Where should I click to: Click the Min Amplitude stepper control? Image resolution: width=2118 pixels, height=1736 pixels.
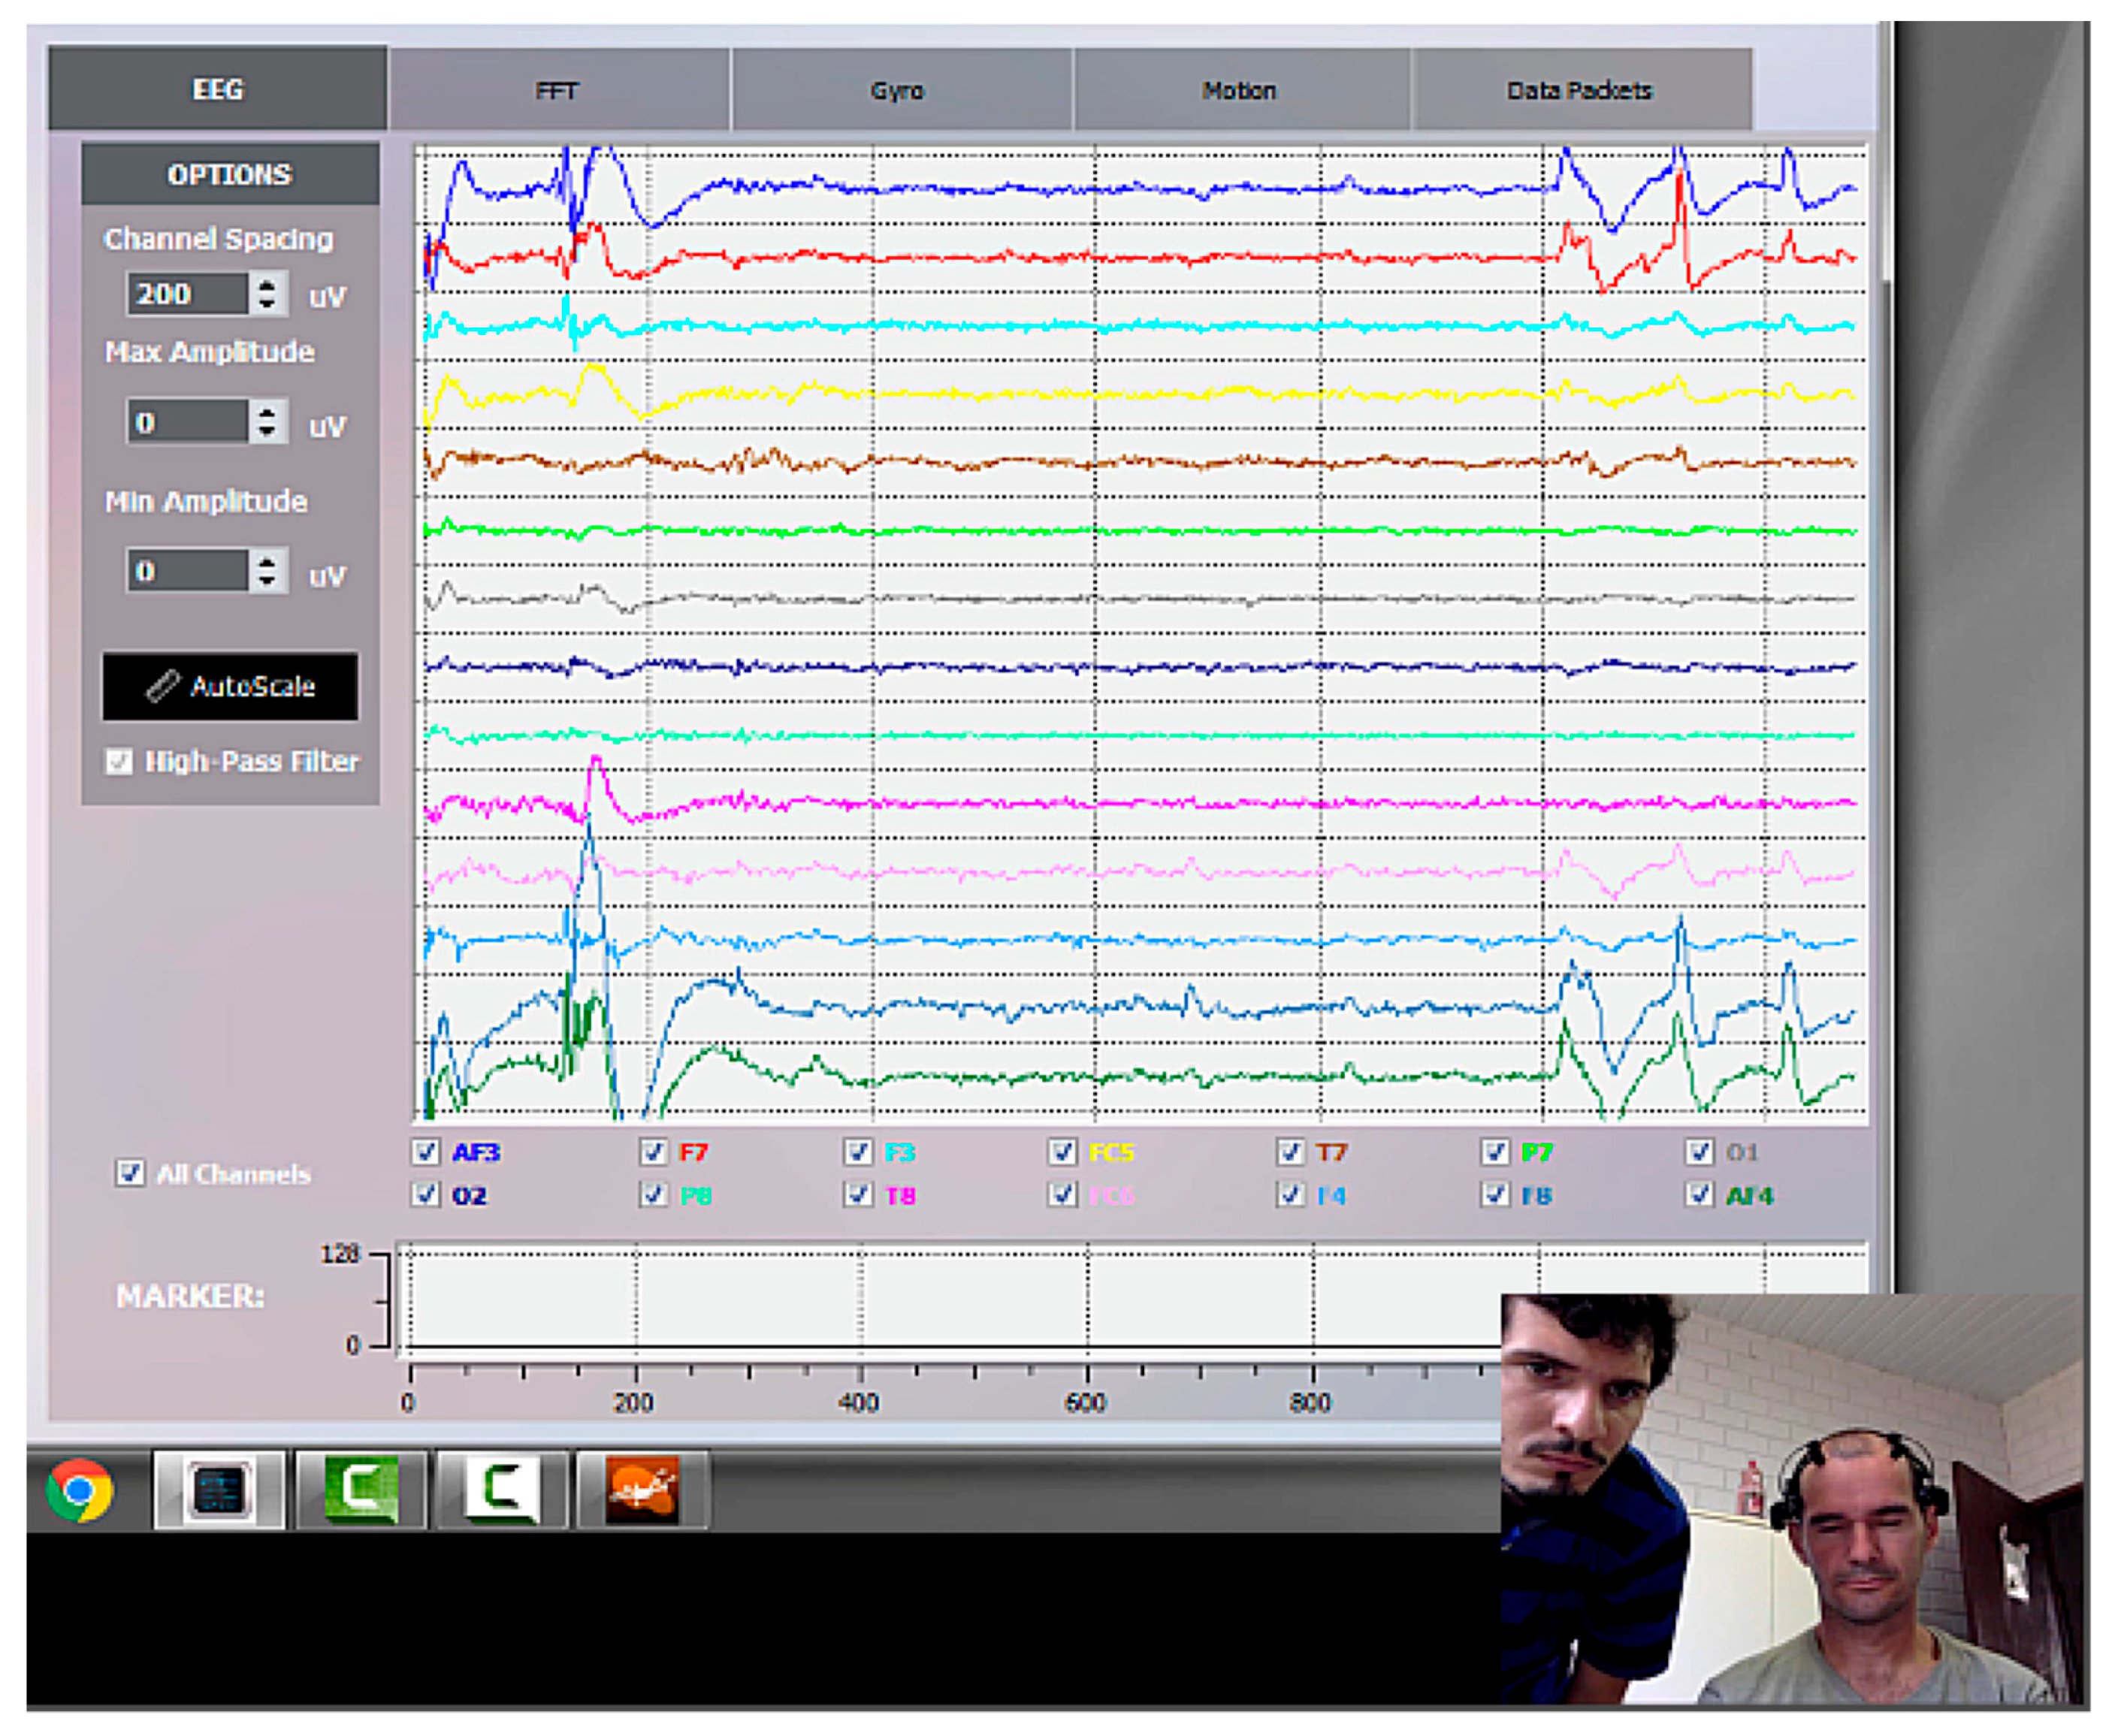point(265,571)
